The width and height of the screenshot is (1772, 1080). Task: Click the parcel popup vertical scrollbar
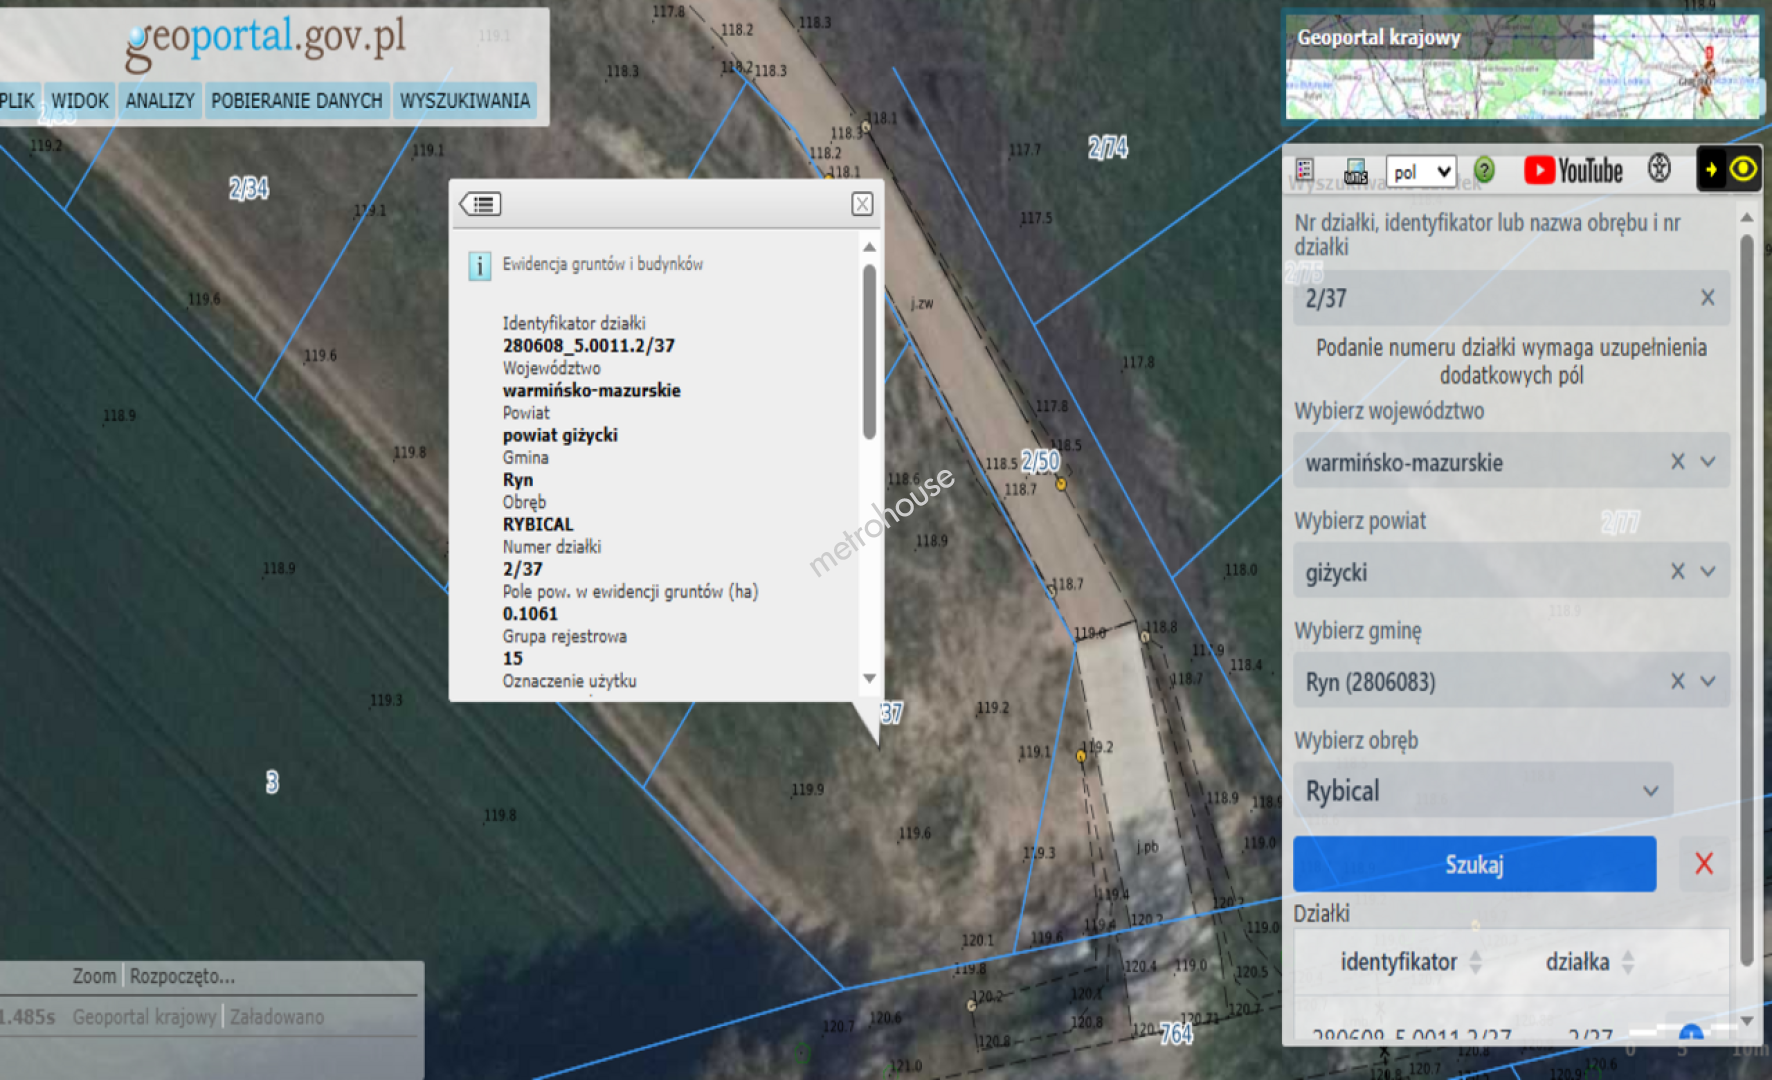pos(869,350)
